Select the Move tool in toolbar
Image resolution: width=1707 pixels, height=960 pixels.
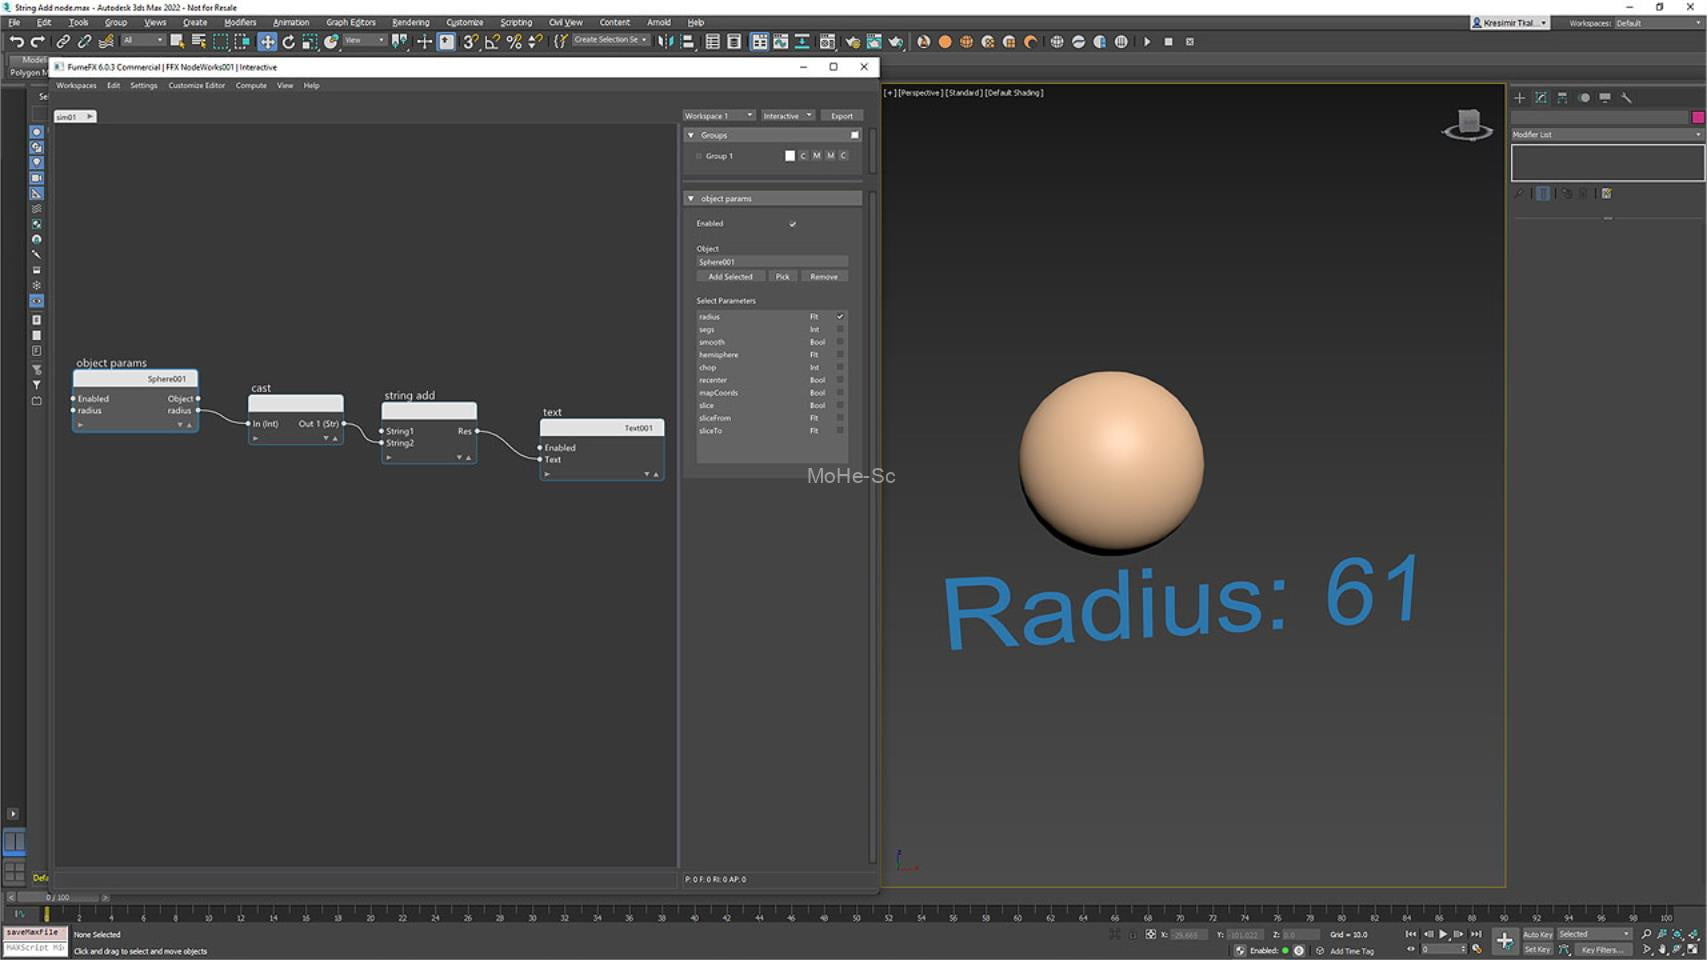267,42
